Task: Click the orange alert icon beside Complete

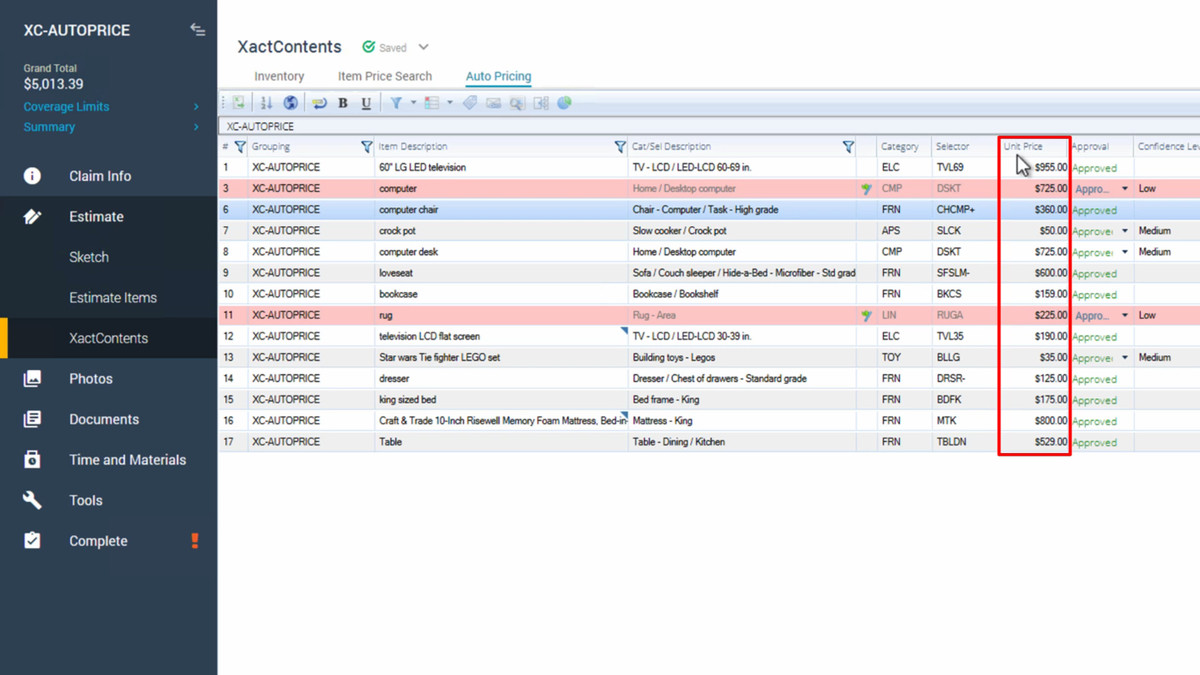Action: (195, 541)
